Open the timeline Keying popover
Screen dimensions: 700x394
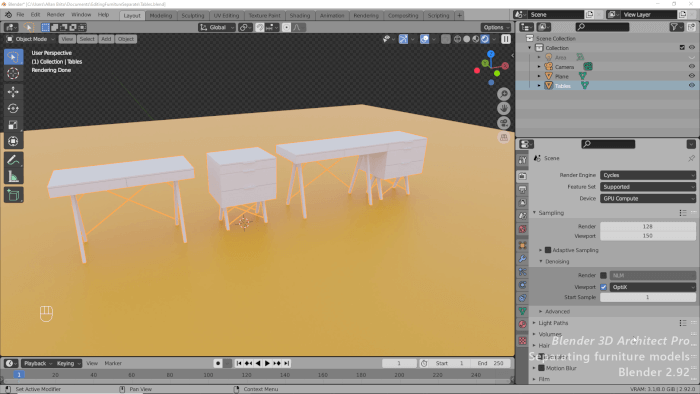(68, 363)
